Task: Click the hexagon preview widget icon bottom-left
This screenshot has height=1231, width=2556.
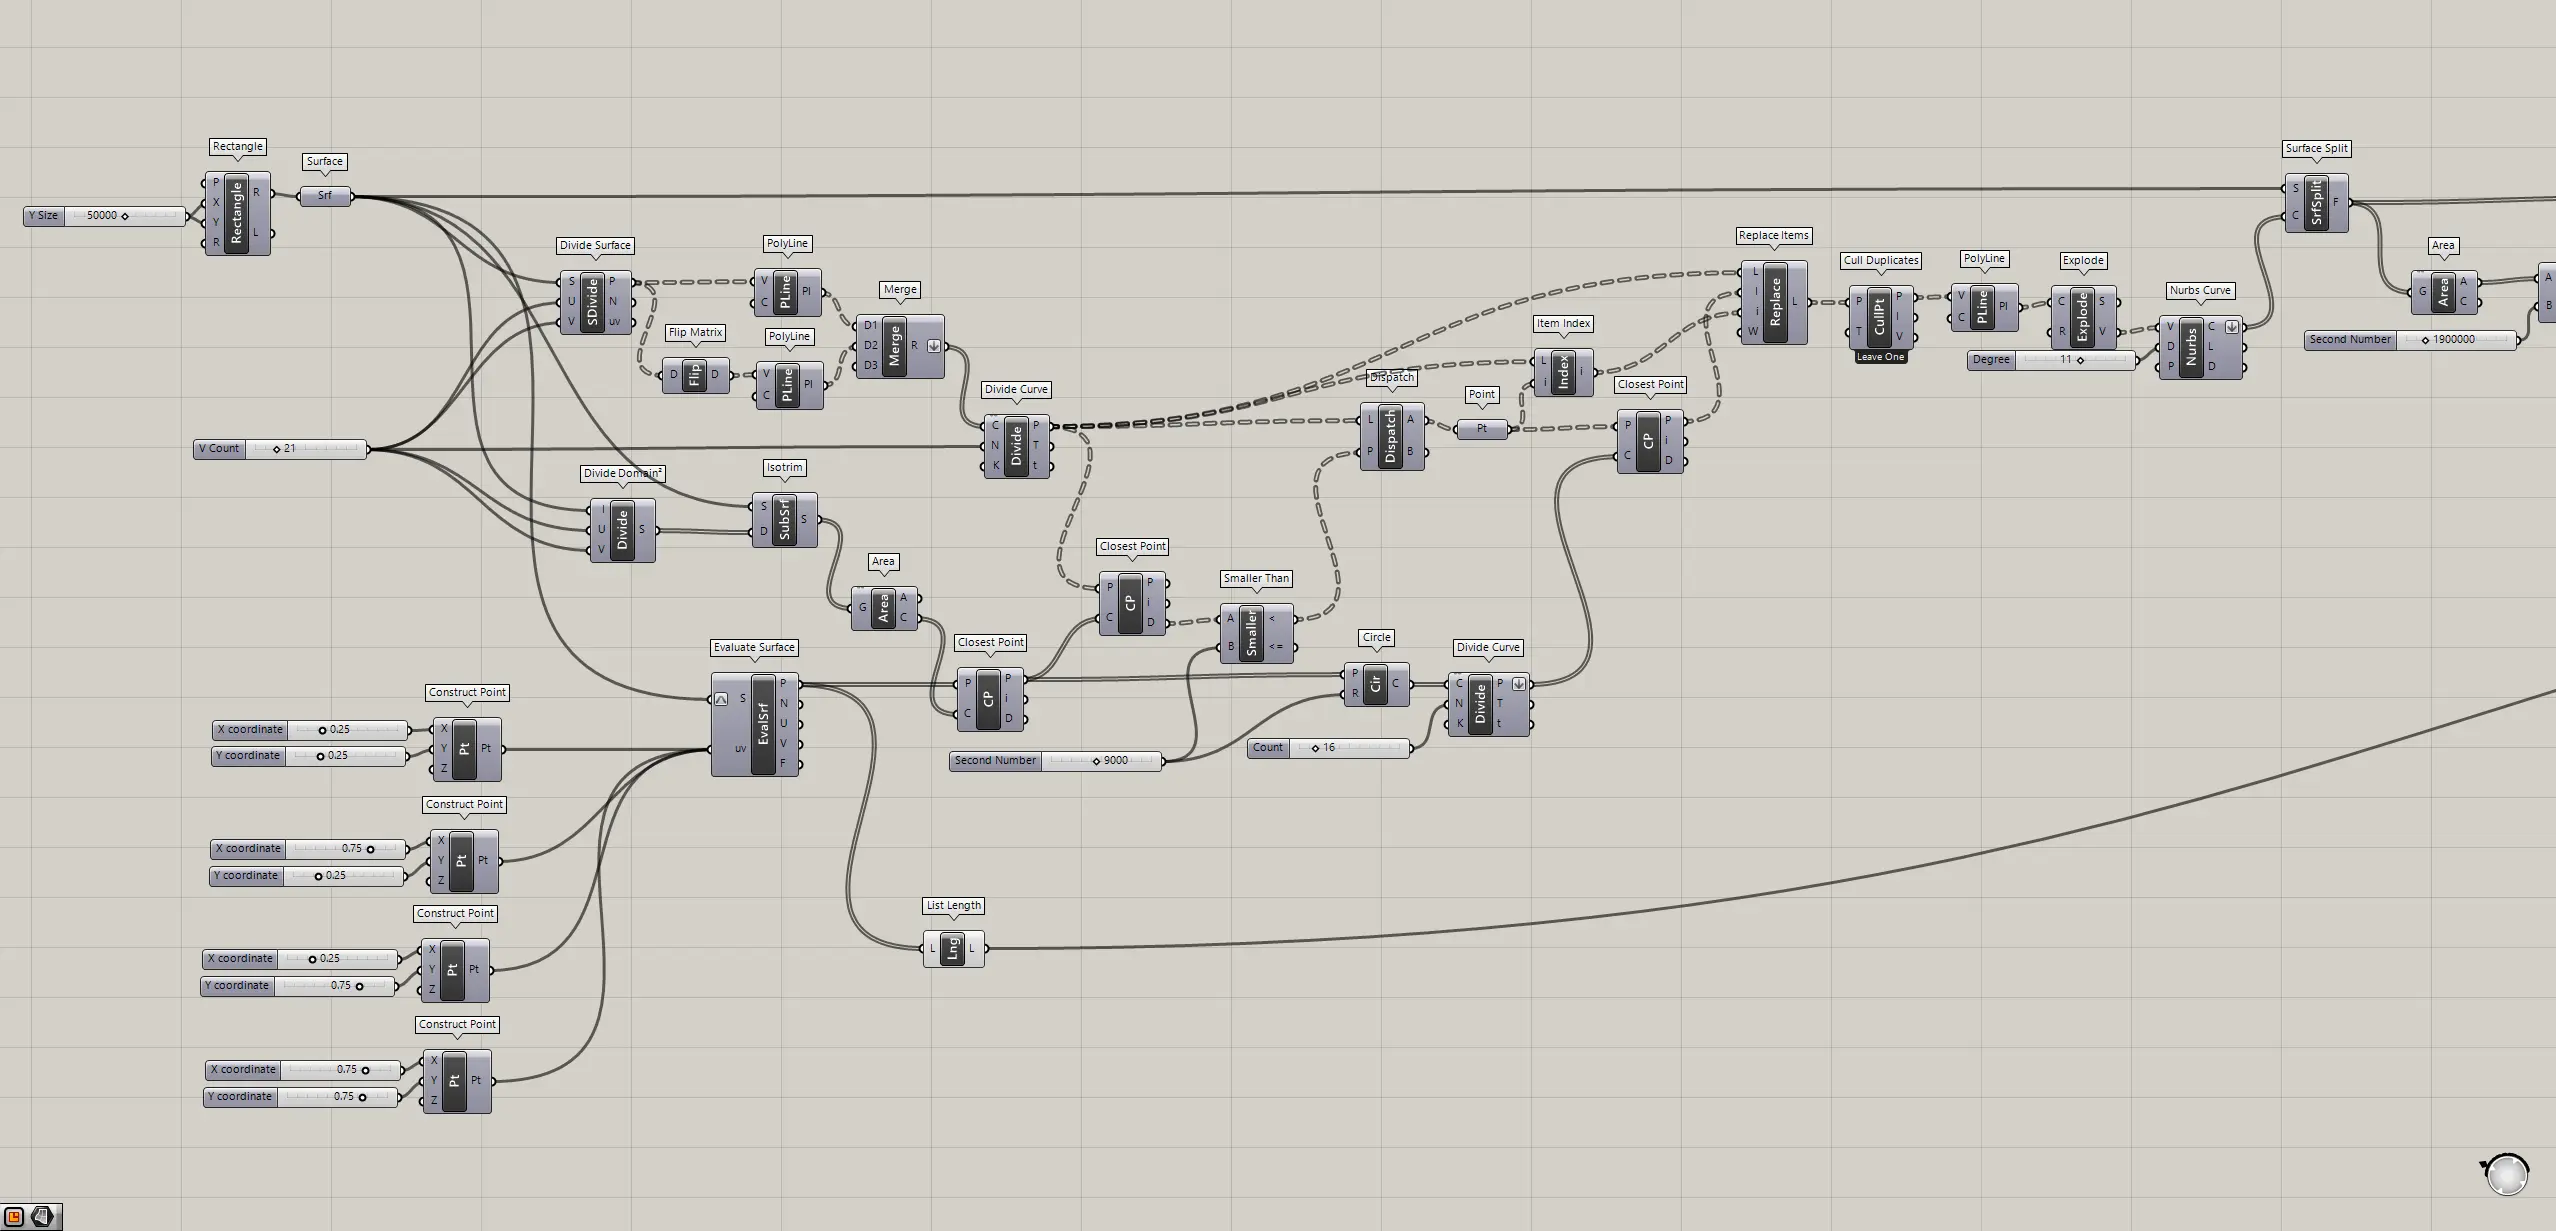Action: tap(41, 1216)
